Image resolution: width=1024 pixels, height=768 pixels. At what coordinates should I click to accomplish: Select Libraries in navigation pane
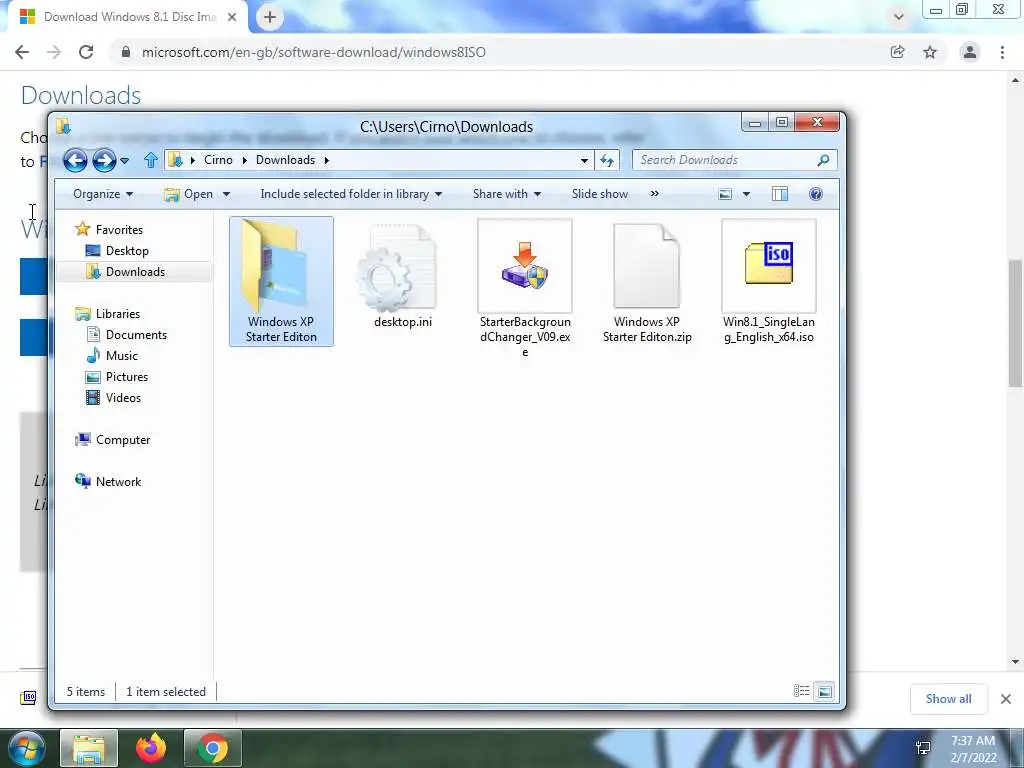click(118, 314)
